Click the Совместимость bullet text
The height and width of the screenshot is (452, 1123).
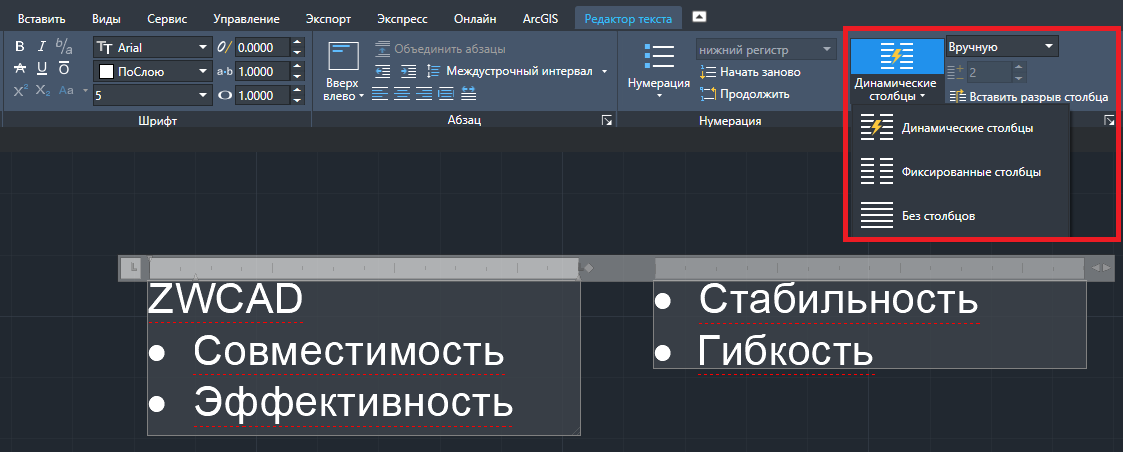pyautogui.click(x=349, y=351)
